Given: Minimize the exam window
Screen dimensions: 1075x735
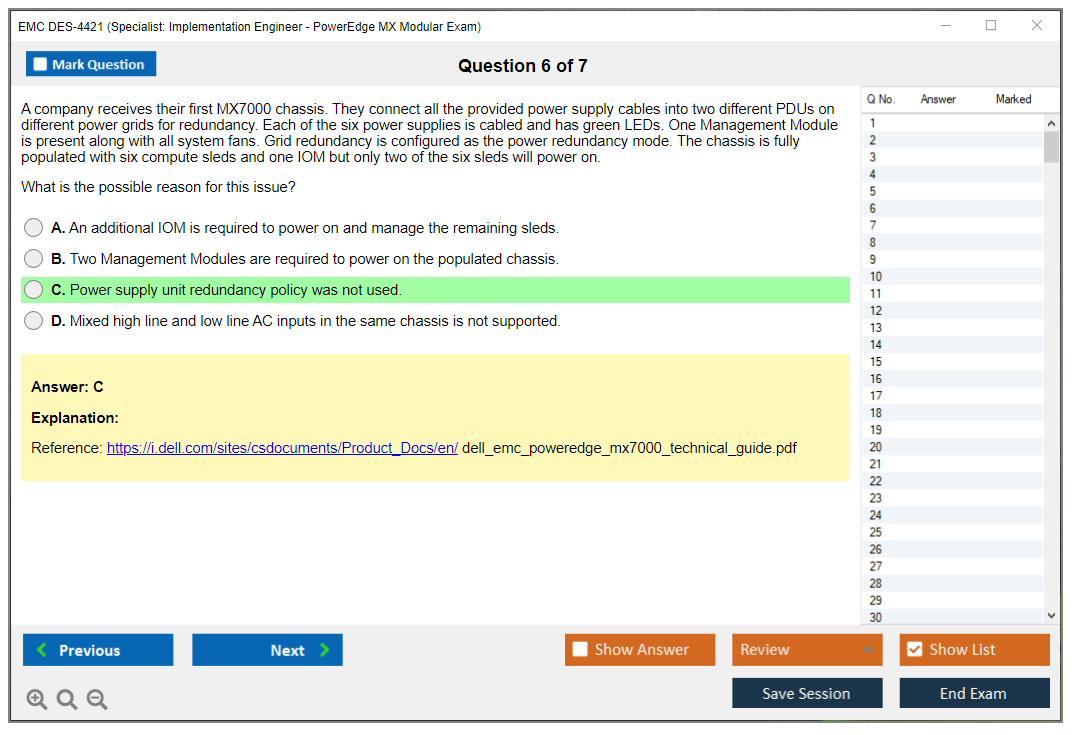Looking at the screenshot, I should (x=946, y=26).
